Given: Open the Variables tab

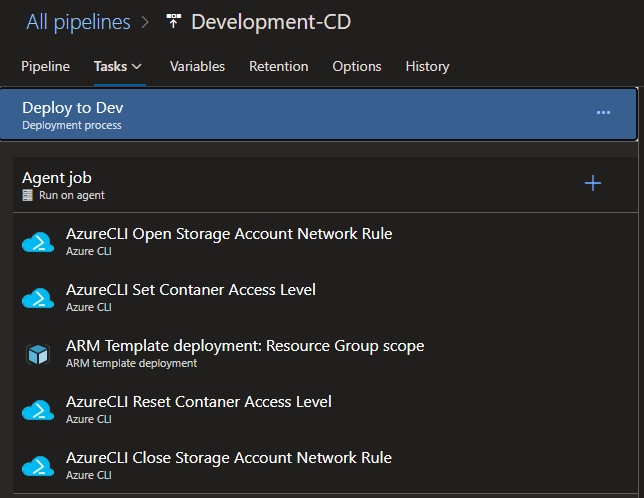Looking at the screenshot, I should [198, 67].
